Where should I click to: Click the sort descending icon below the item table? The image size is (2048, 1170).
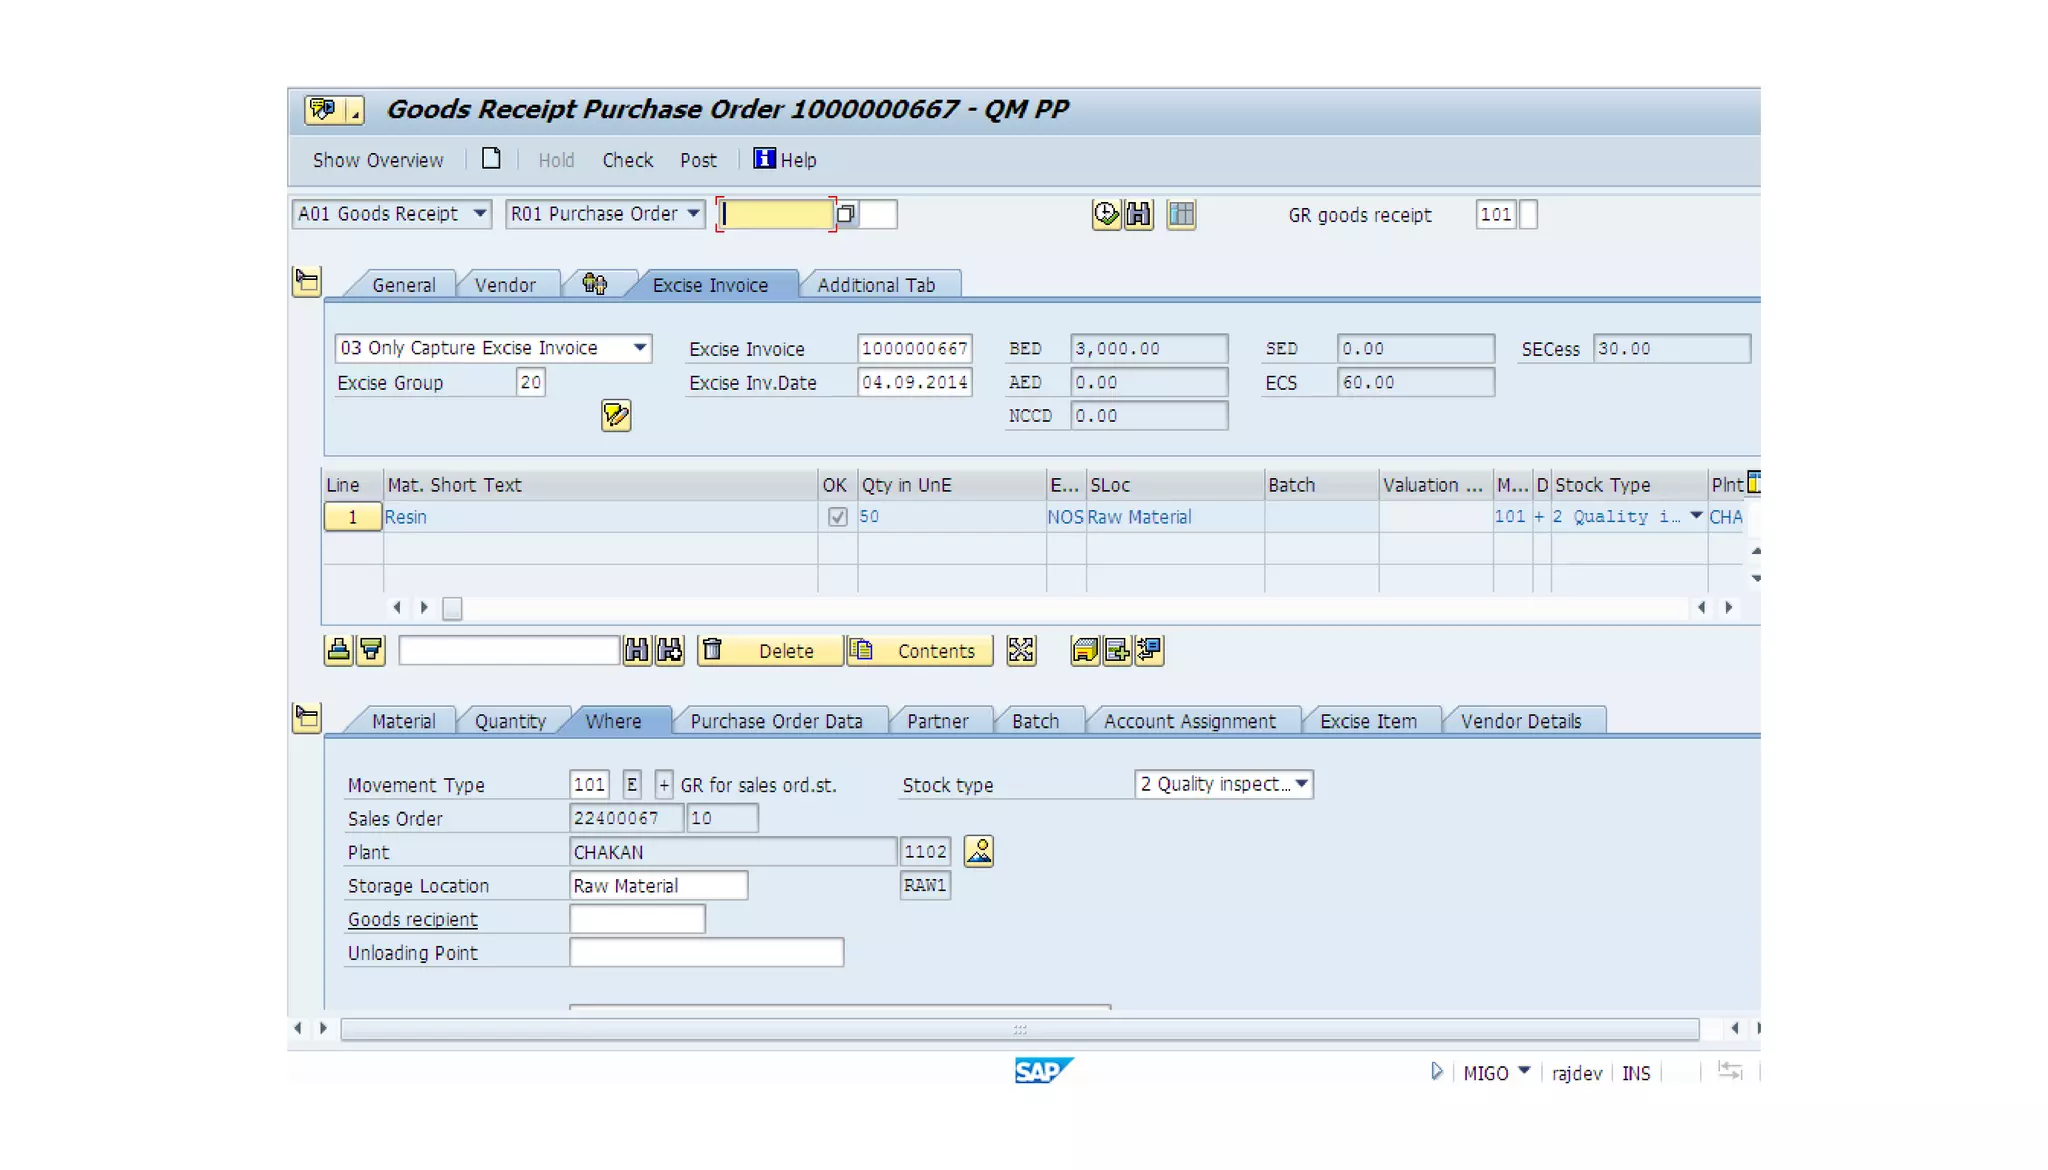click(371, 651)
